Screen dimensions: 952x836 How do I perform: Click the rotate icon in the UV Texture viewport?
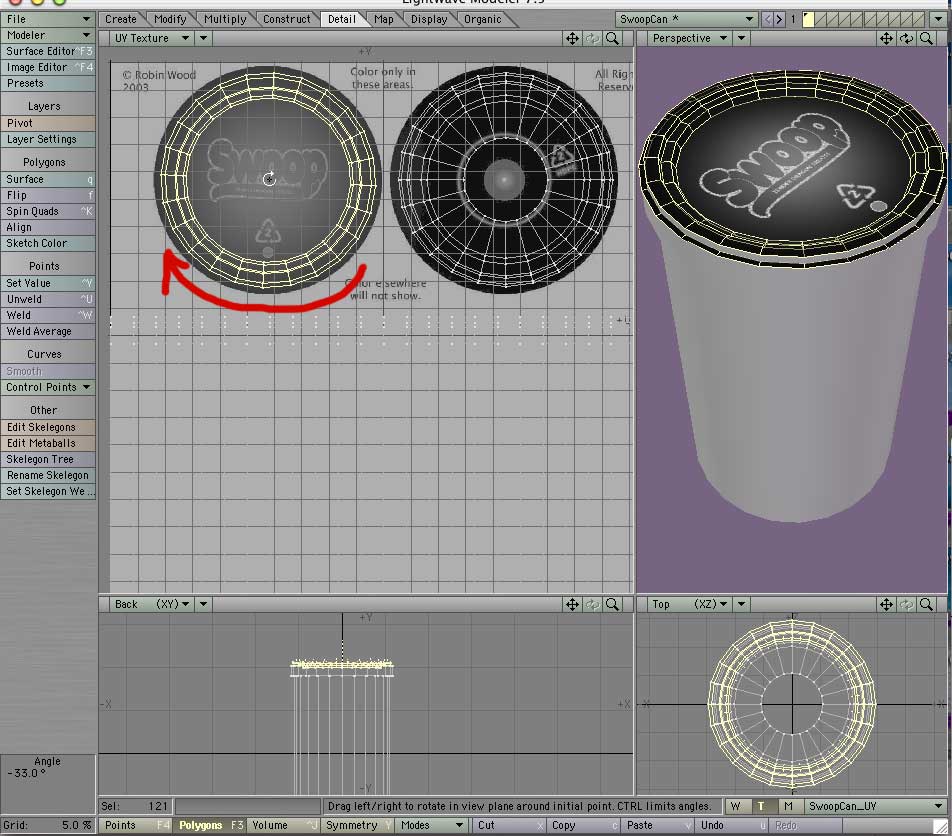click(592, 39)
